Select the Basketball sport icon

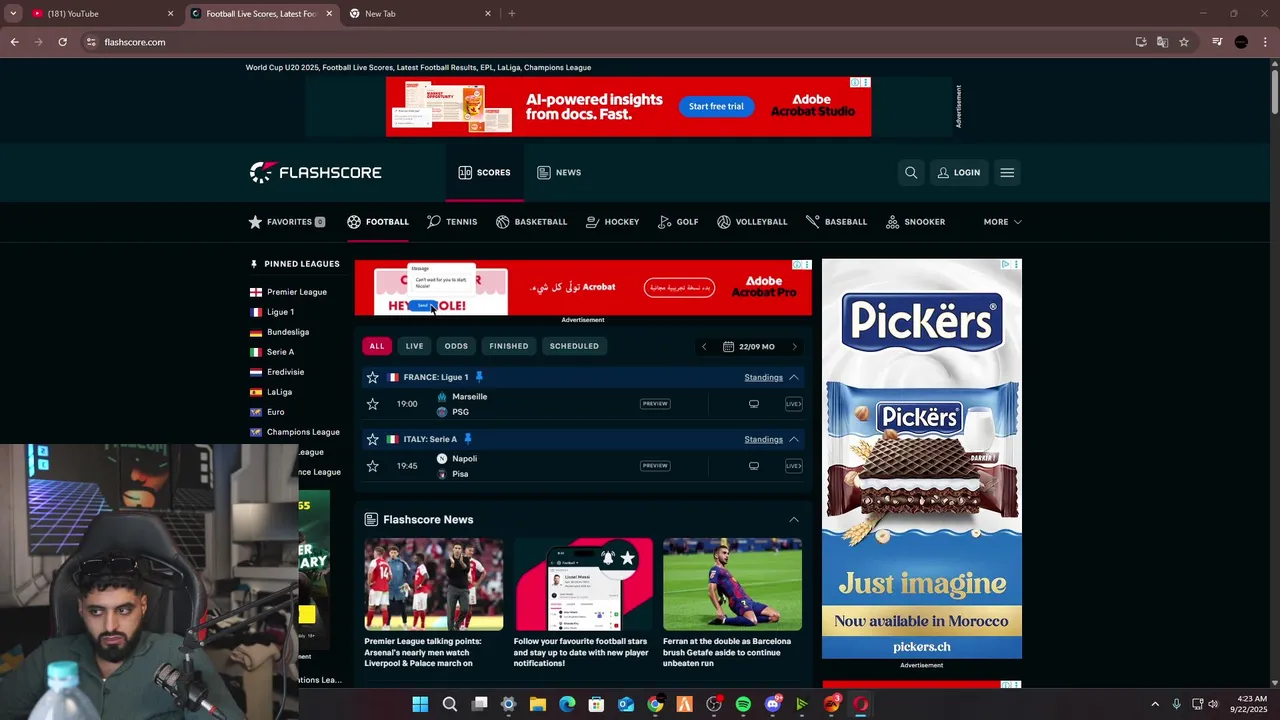tap(503, 222)
